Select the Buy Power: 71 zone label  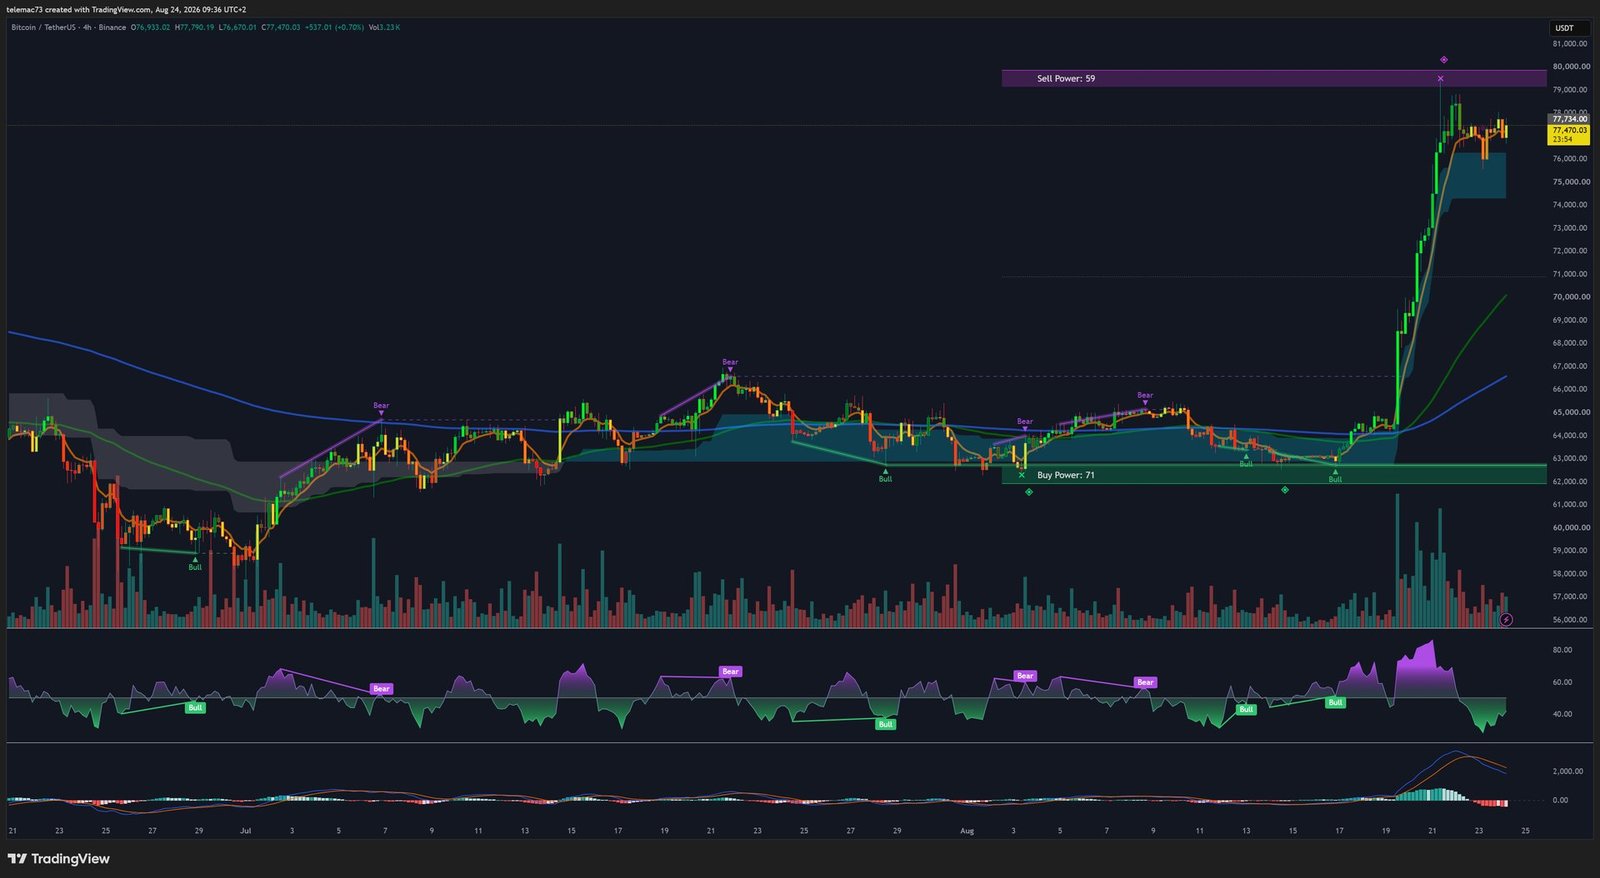pyautogui.click(x=1066, y=475)
